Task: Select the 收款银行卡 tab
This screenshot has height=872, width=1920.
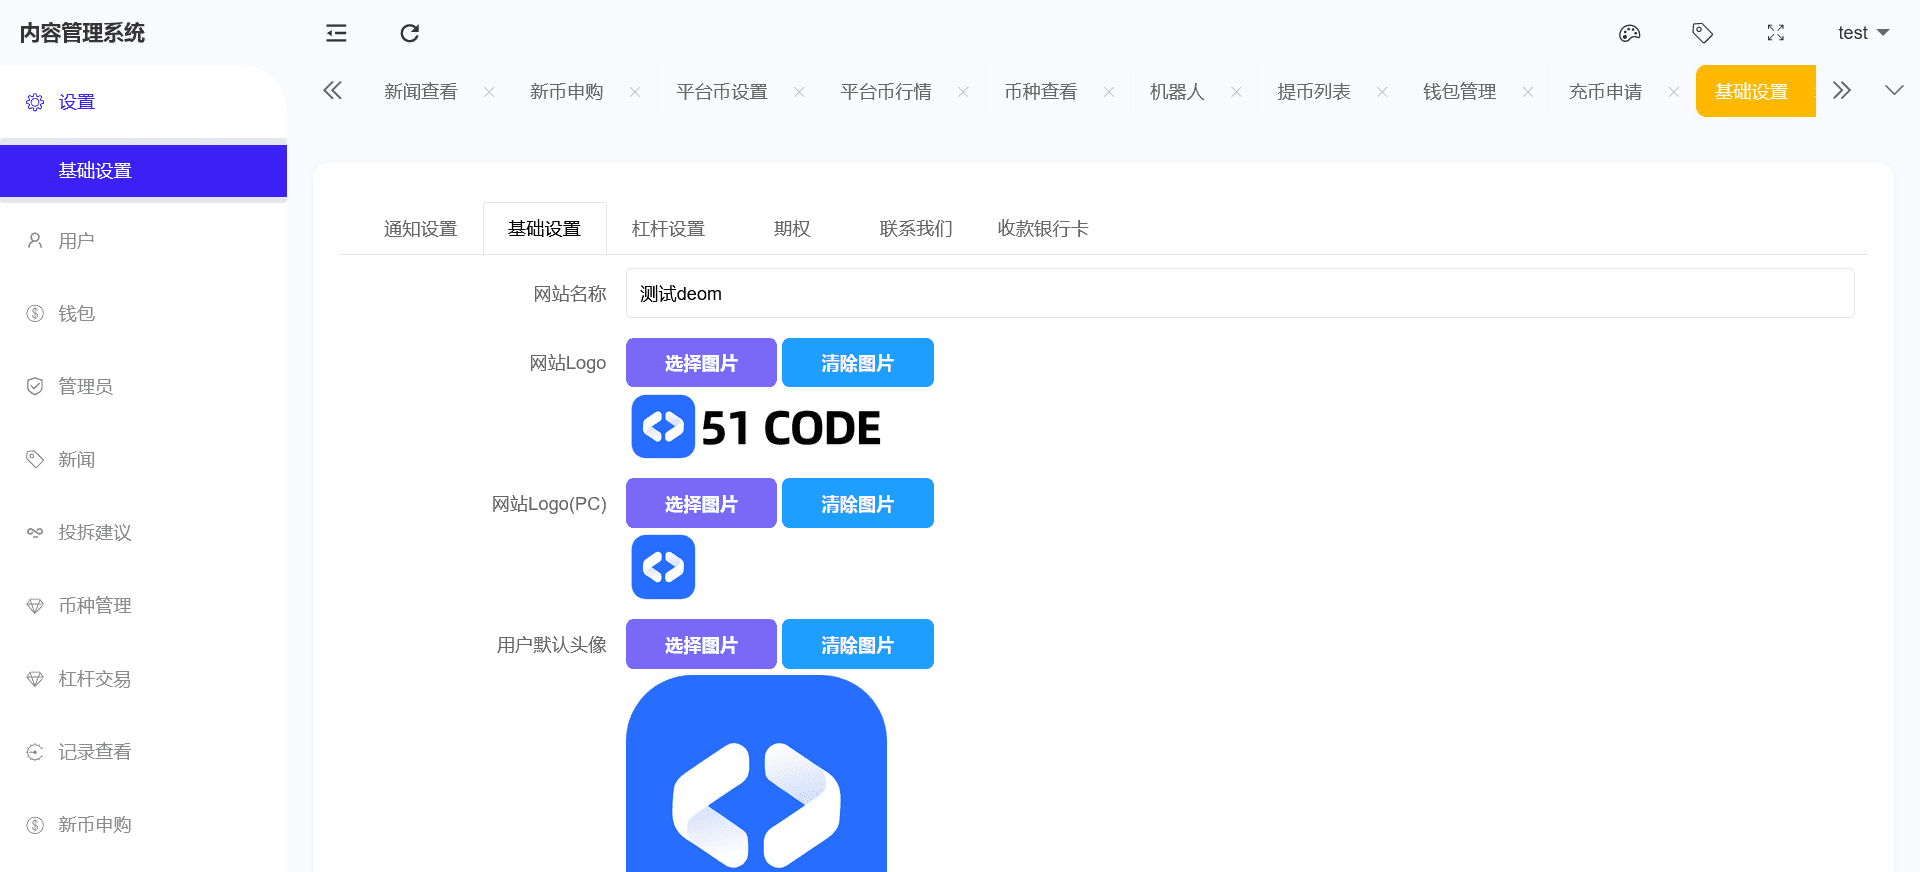Action: [x=1042, y=229]
